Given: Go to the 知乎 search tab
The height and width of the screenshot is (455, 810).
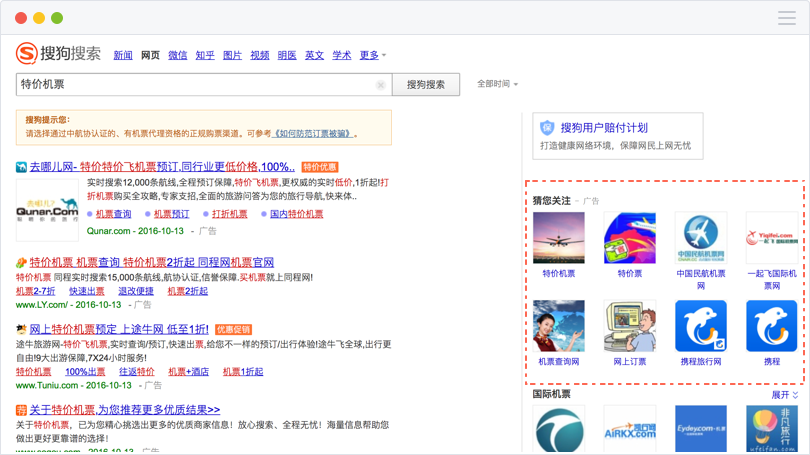Looking at the screenshot, I should click(x=204, y=55).
